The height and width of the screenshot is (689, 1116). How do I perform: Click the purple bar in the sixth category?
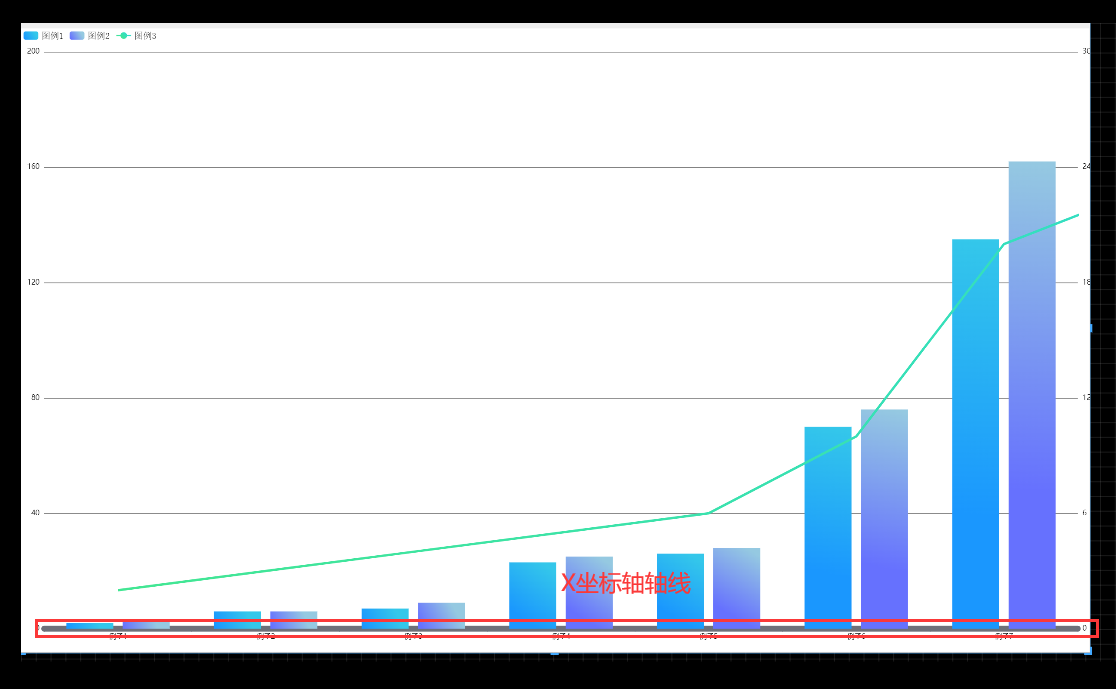884,518
